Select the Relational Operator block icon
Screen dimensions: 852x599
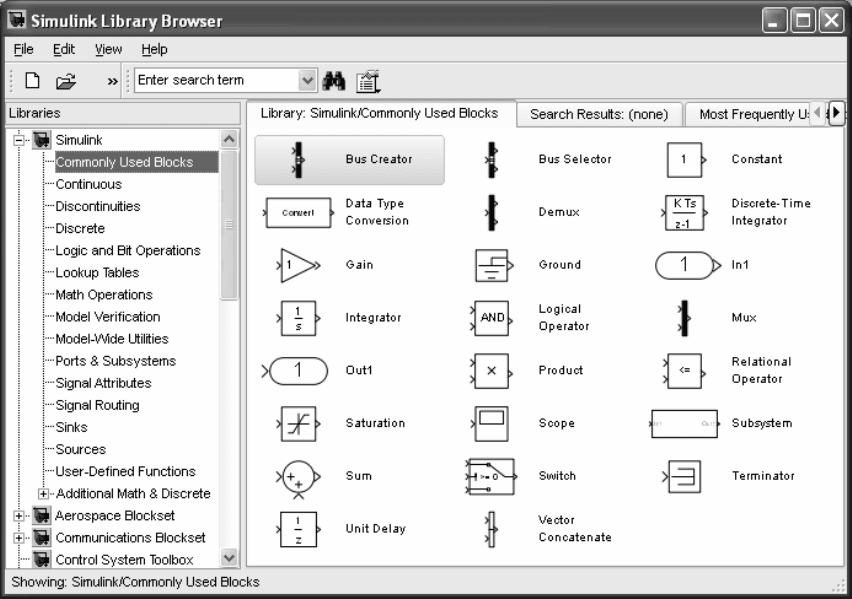685,371
